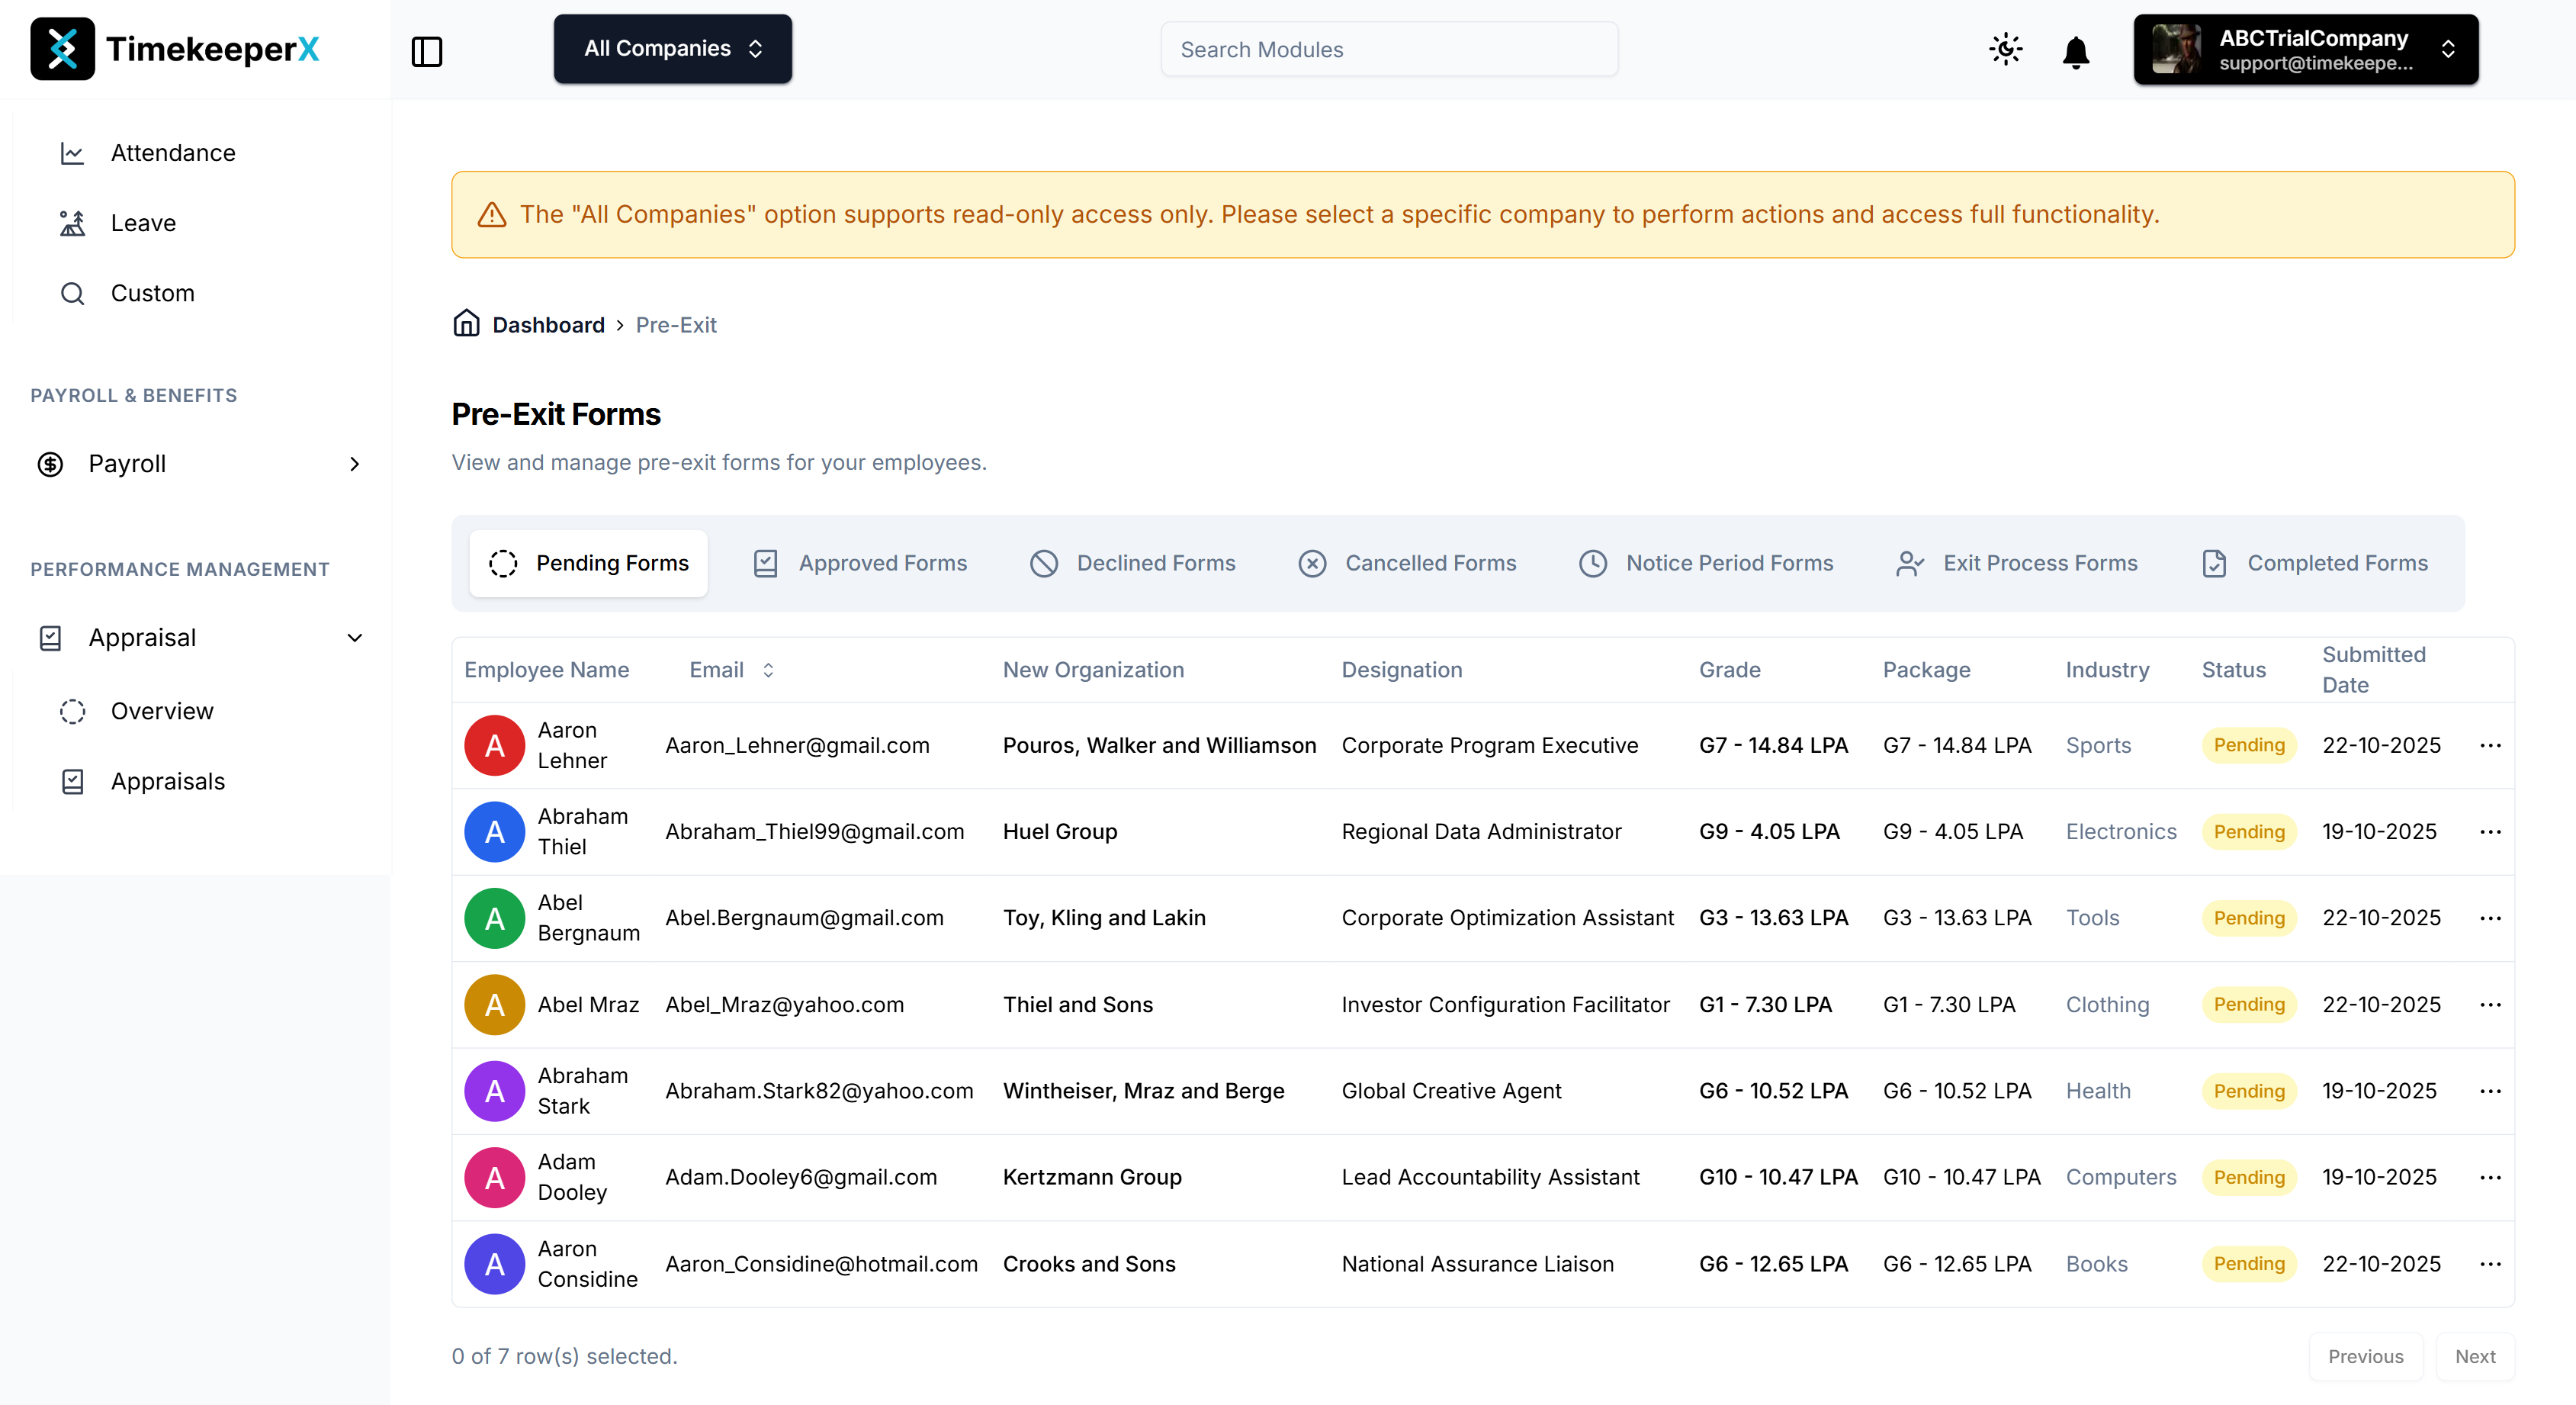The image size is (2576, 1405).
Task: Click the Pre-Exit breadcrumb
Action: point(676,325)
